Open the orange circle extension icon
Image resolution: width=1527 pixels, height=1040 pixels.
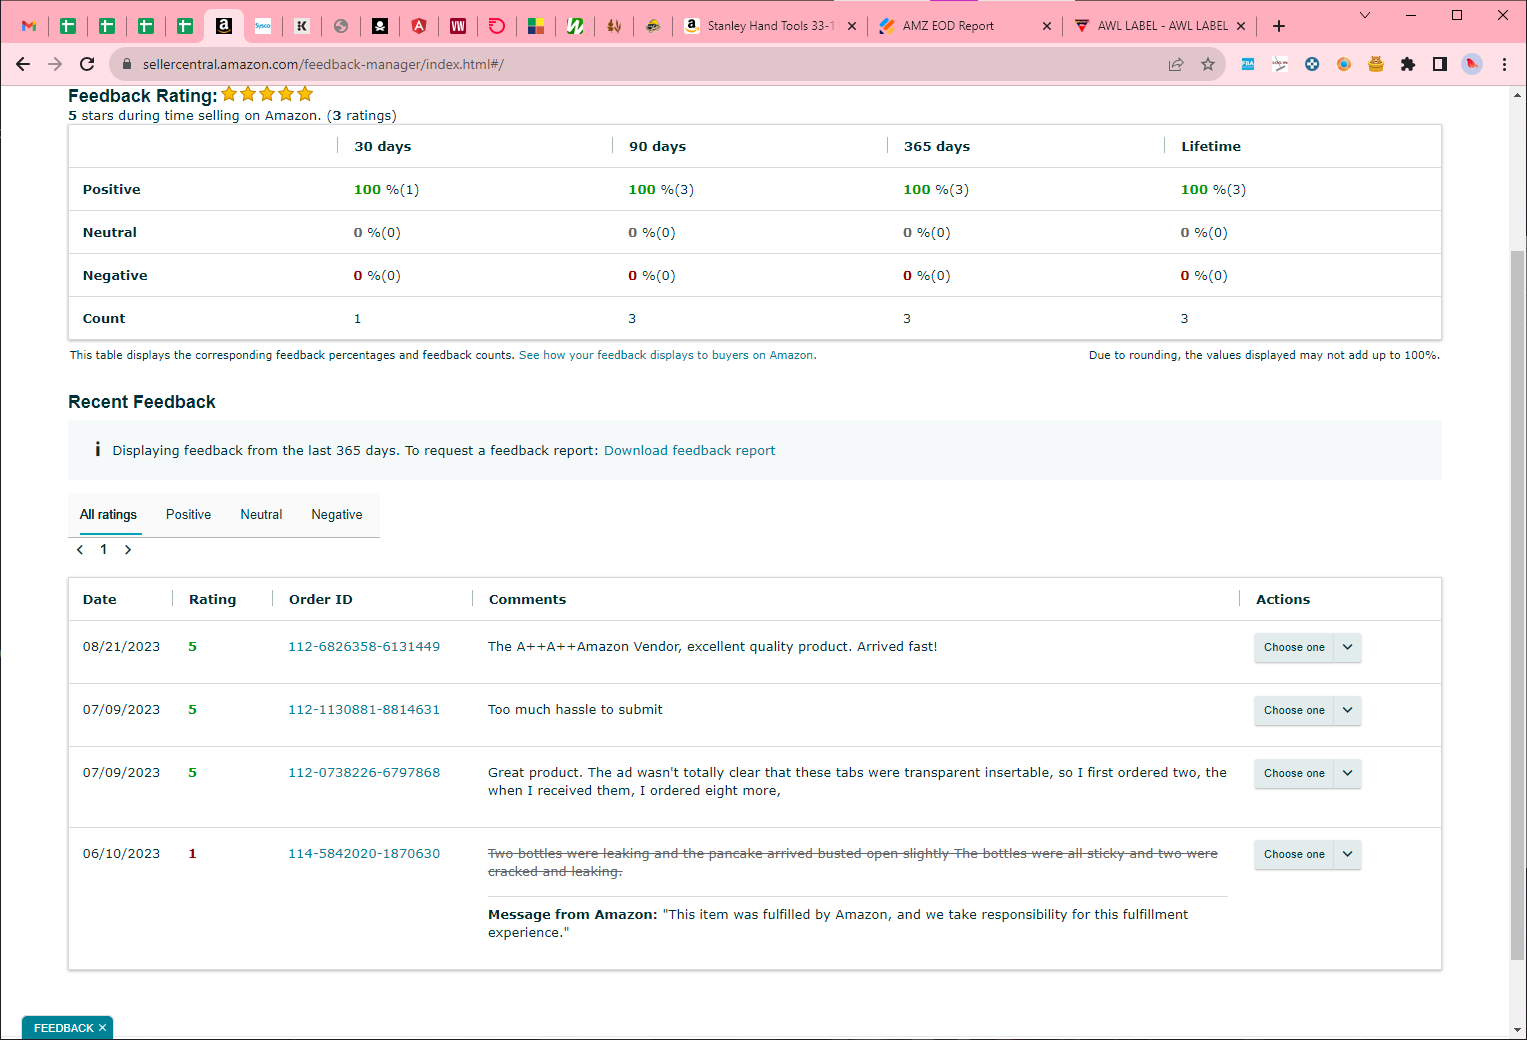[1344, 64]
